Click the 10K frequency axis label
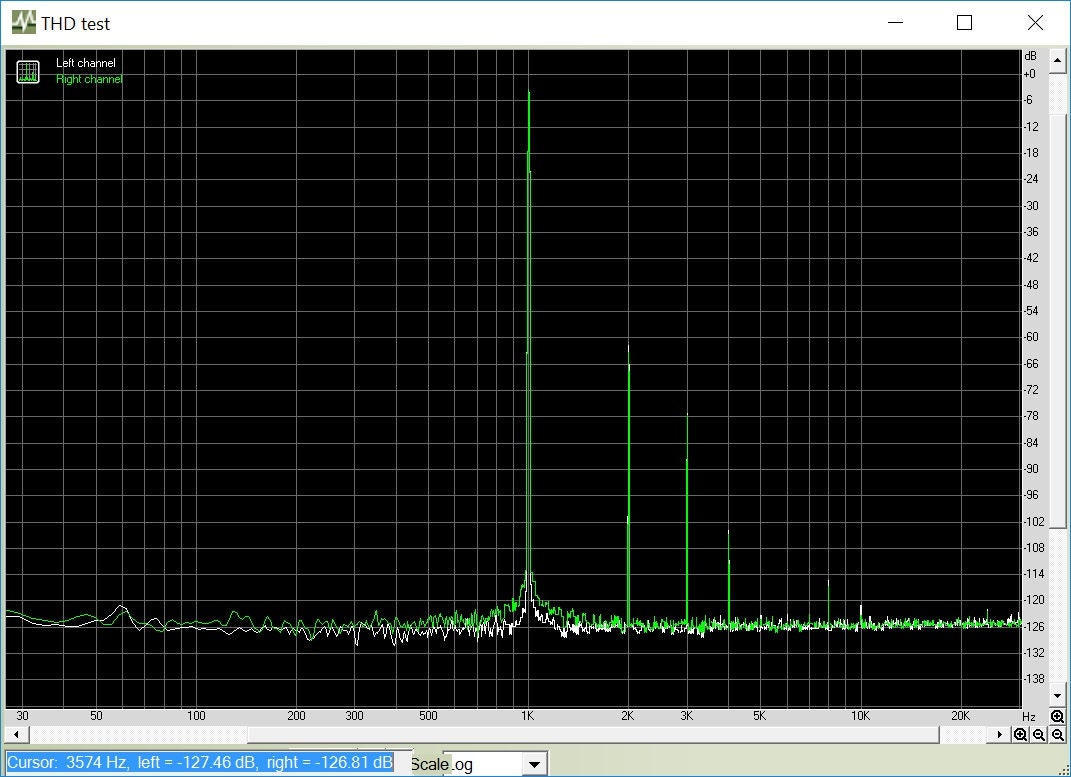 coord(860,716)
